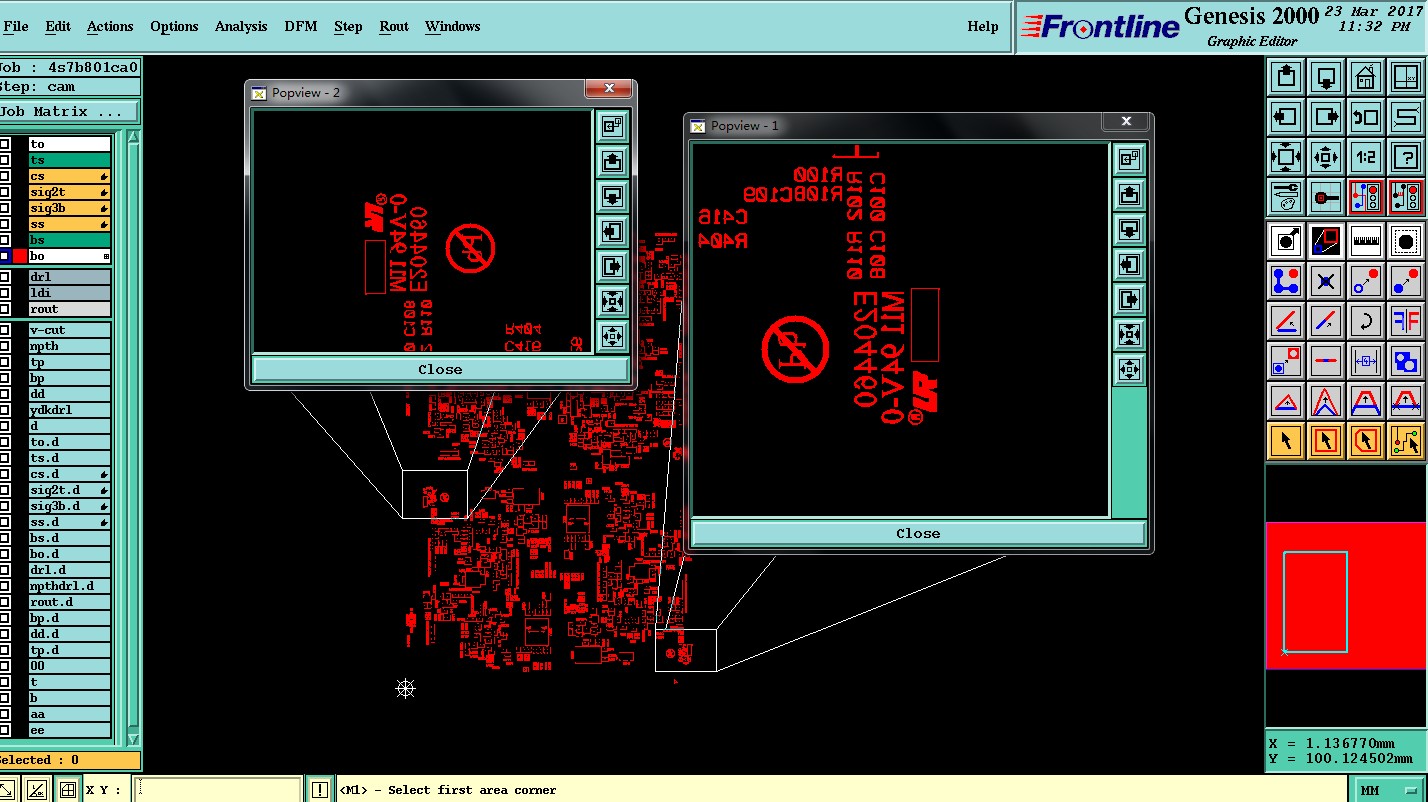Click the pan-all-directions arrows icon
Viewport: 1428px width, 802px height.
pos(1325,157)
